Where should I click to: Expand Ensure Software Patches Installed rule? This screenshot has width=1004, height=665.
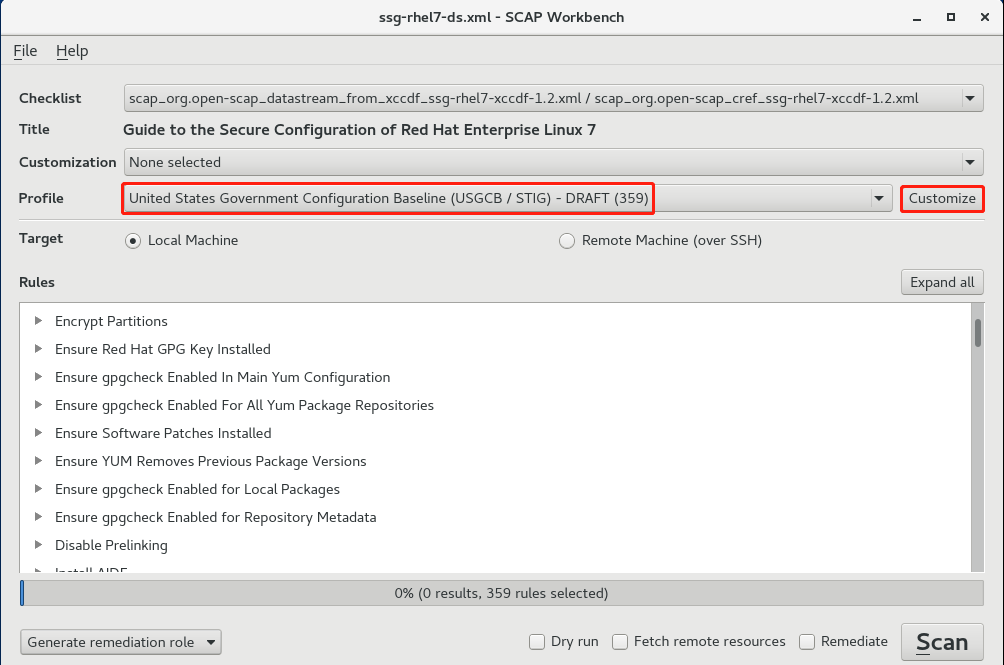click(x=39, y=433)
